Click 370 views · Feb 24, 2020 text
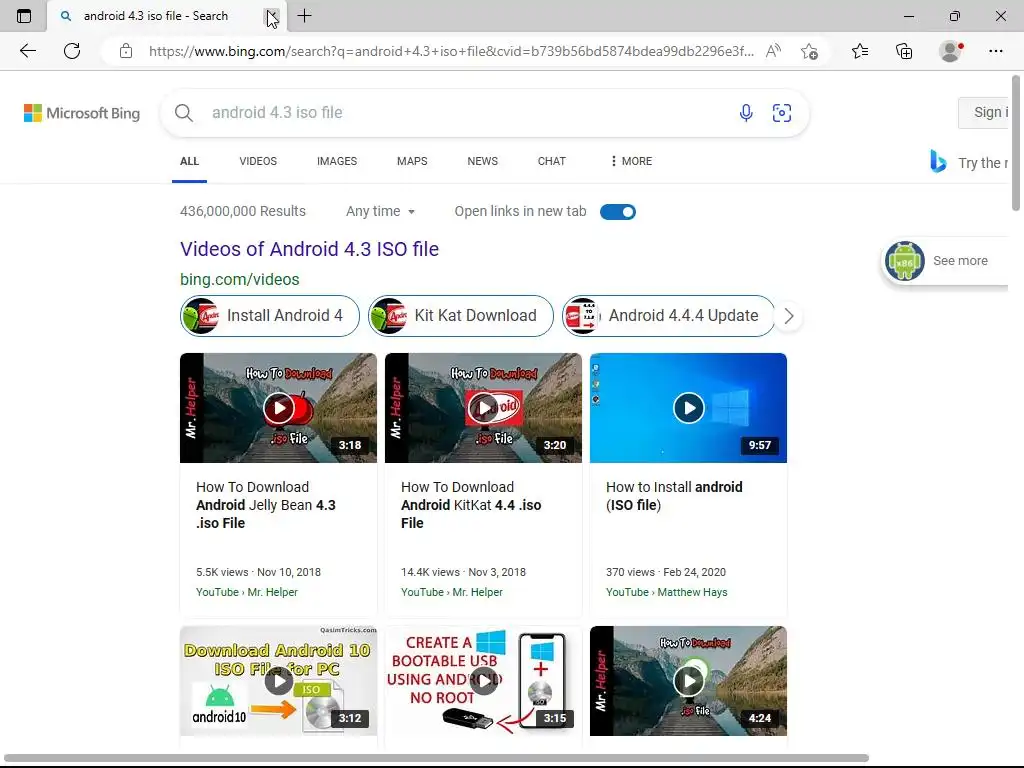The height and width of the screenshot is (768, 1024). coord(665,572)
